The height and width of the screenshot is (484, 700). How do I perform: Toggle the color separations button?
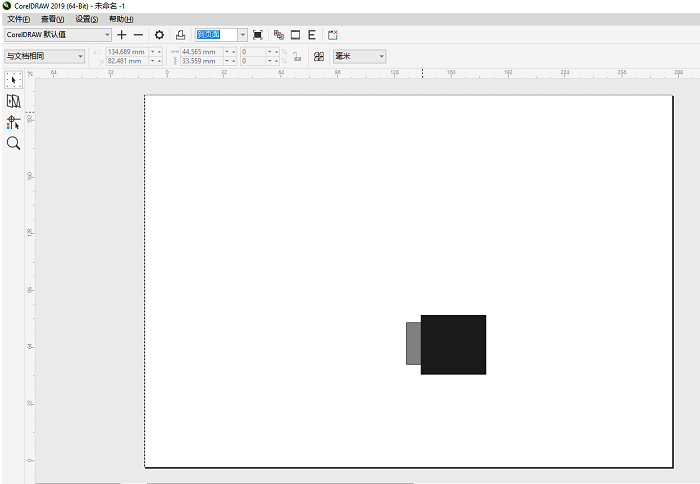279,35
